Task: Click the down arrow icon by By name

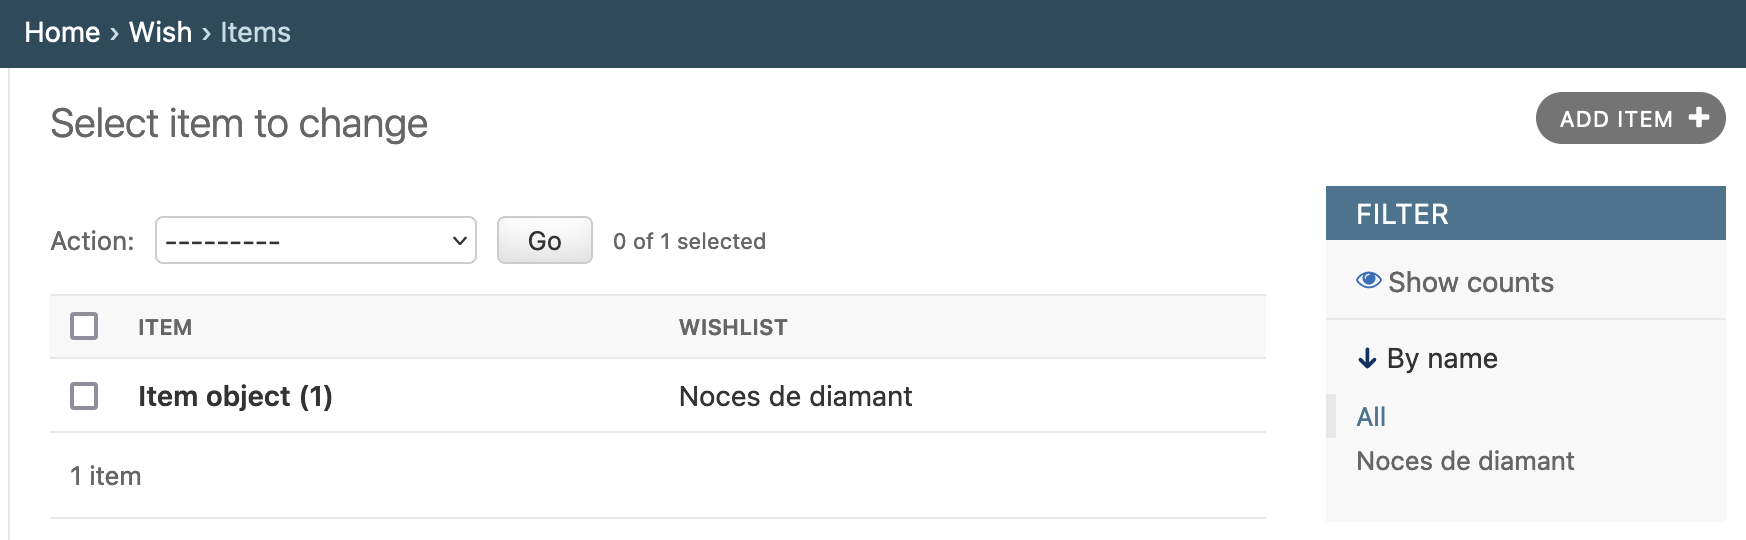Action: 1367,358
